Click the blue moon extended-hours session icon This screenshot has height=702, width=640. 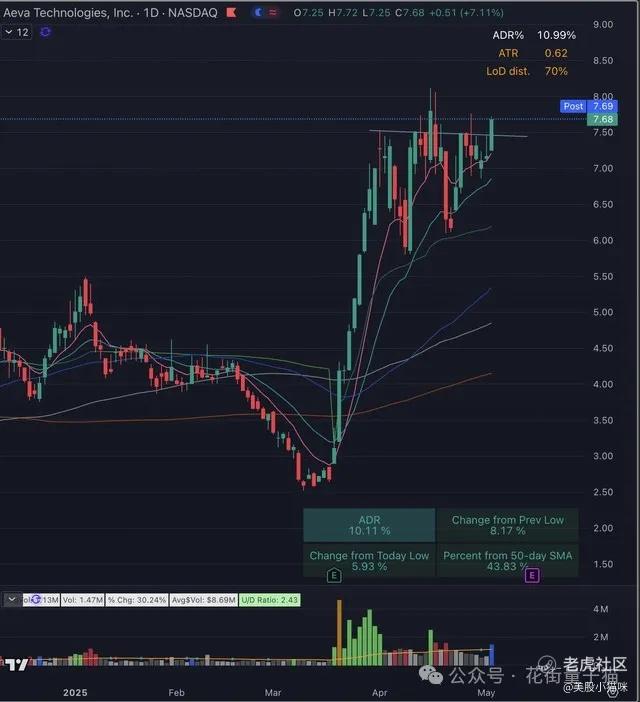259,13
